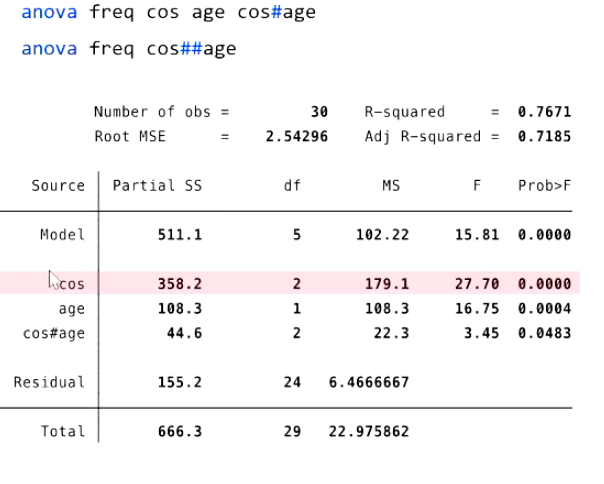Select the Model row label

pyautogui.click(x=62, y=235)
